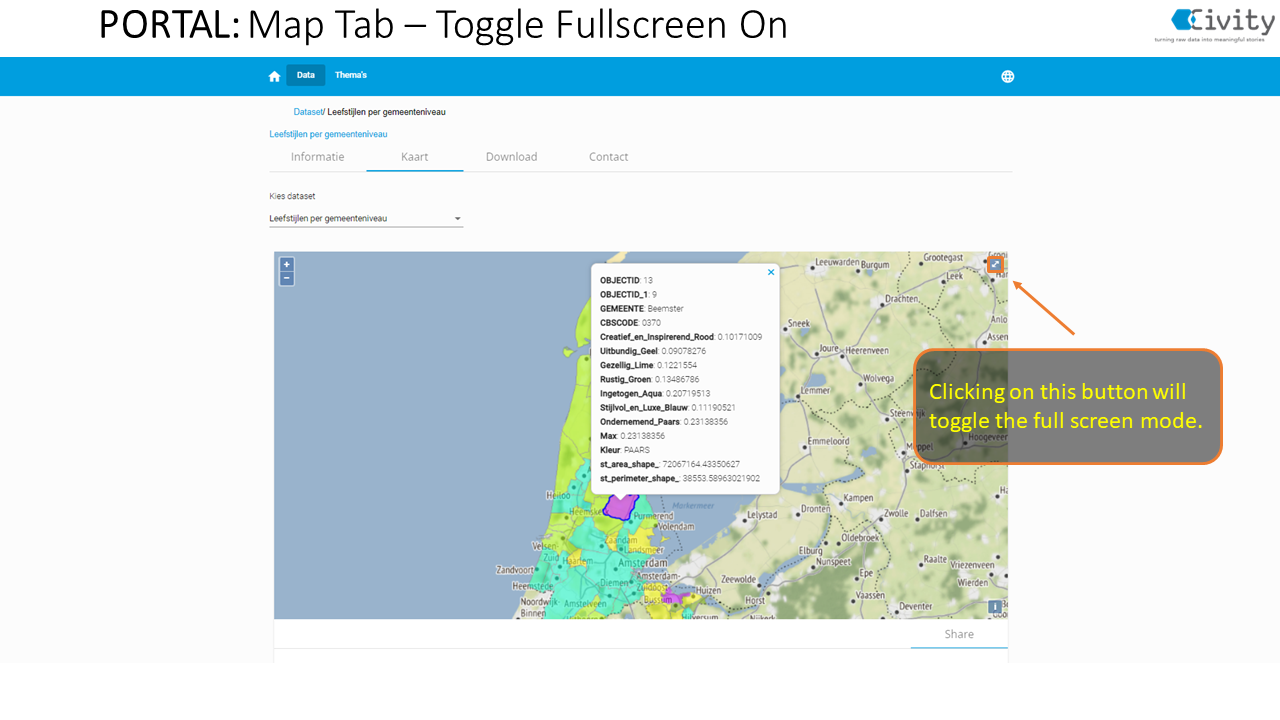Switch to the Informatie tab
1280x720 pixels.
coord(318,157)
